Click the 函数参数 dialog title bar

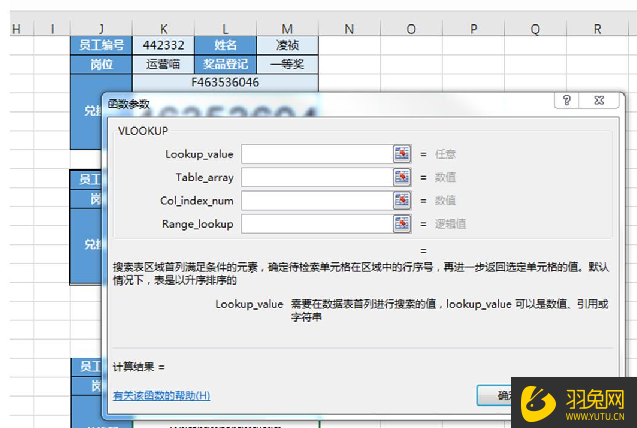(x=329, y=104)
